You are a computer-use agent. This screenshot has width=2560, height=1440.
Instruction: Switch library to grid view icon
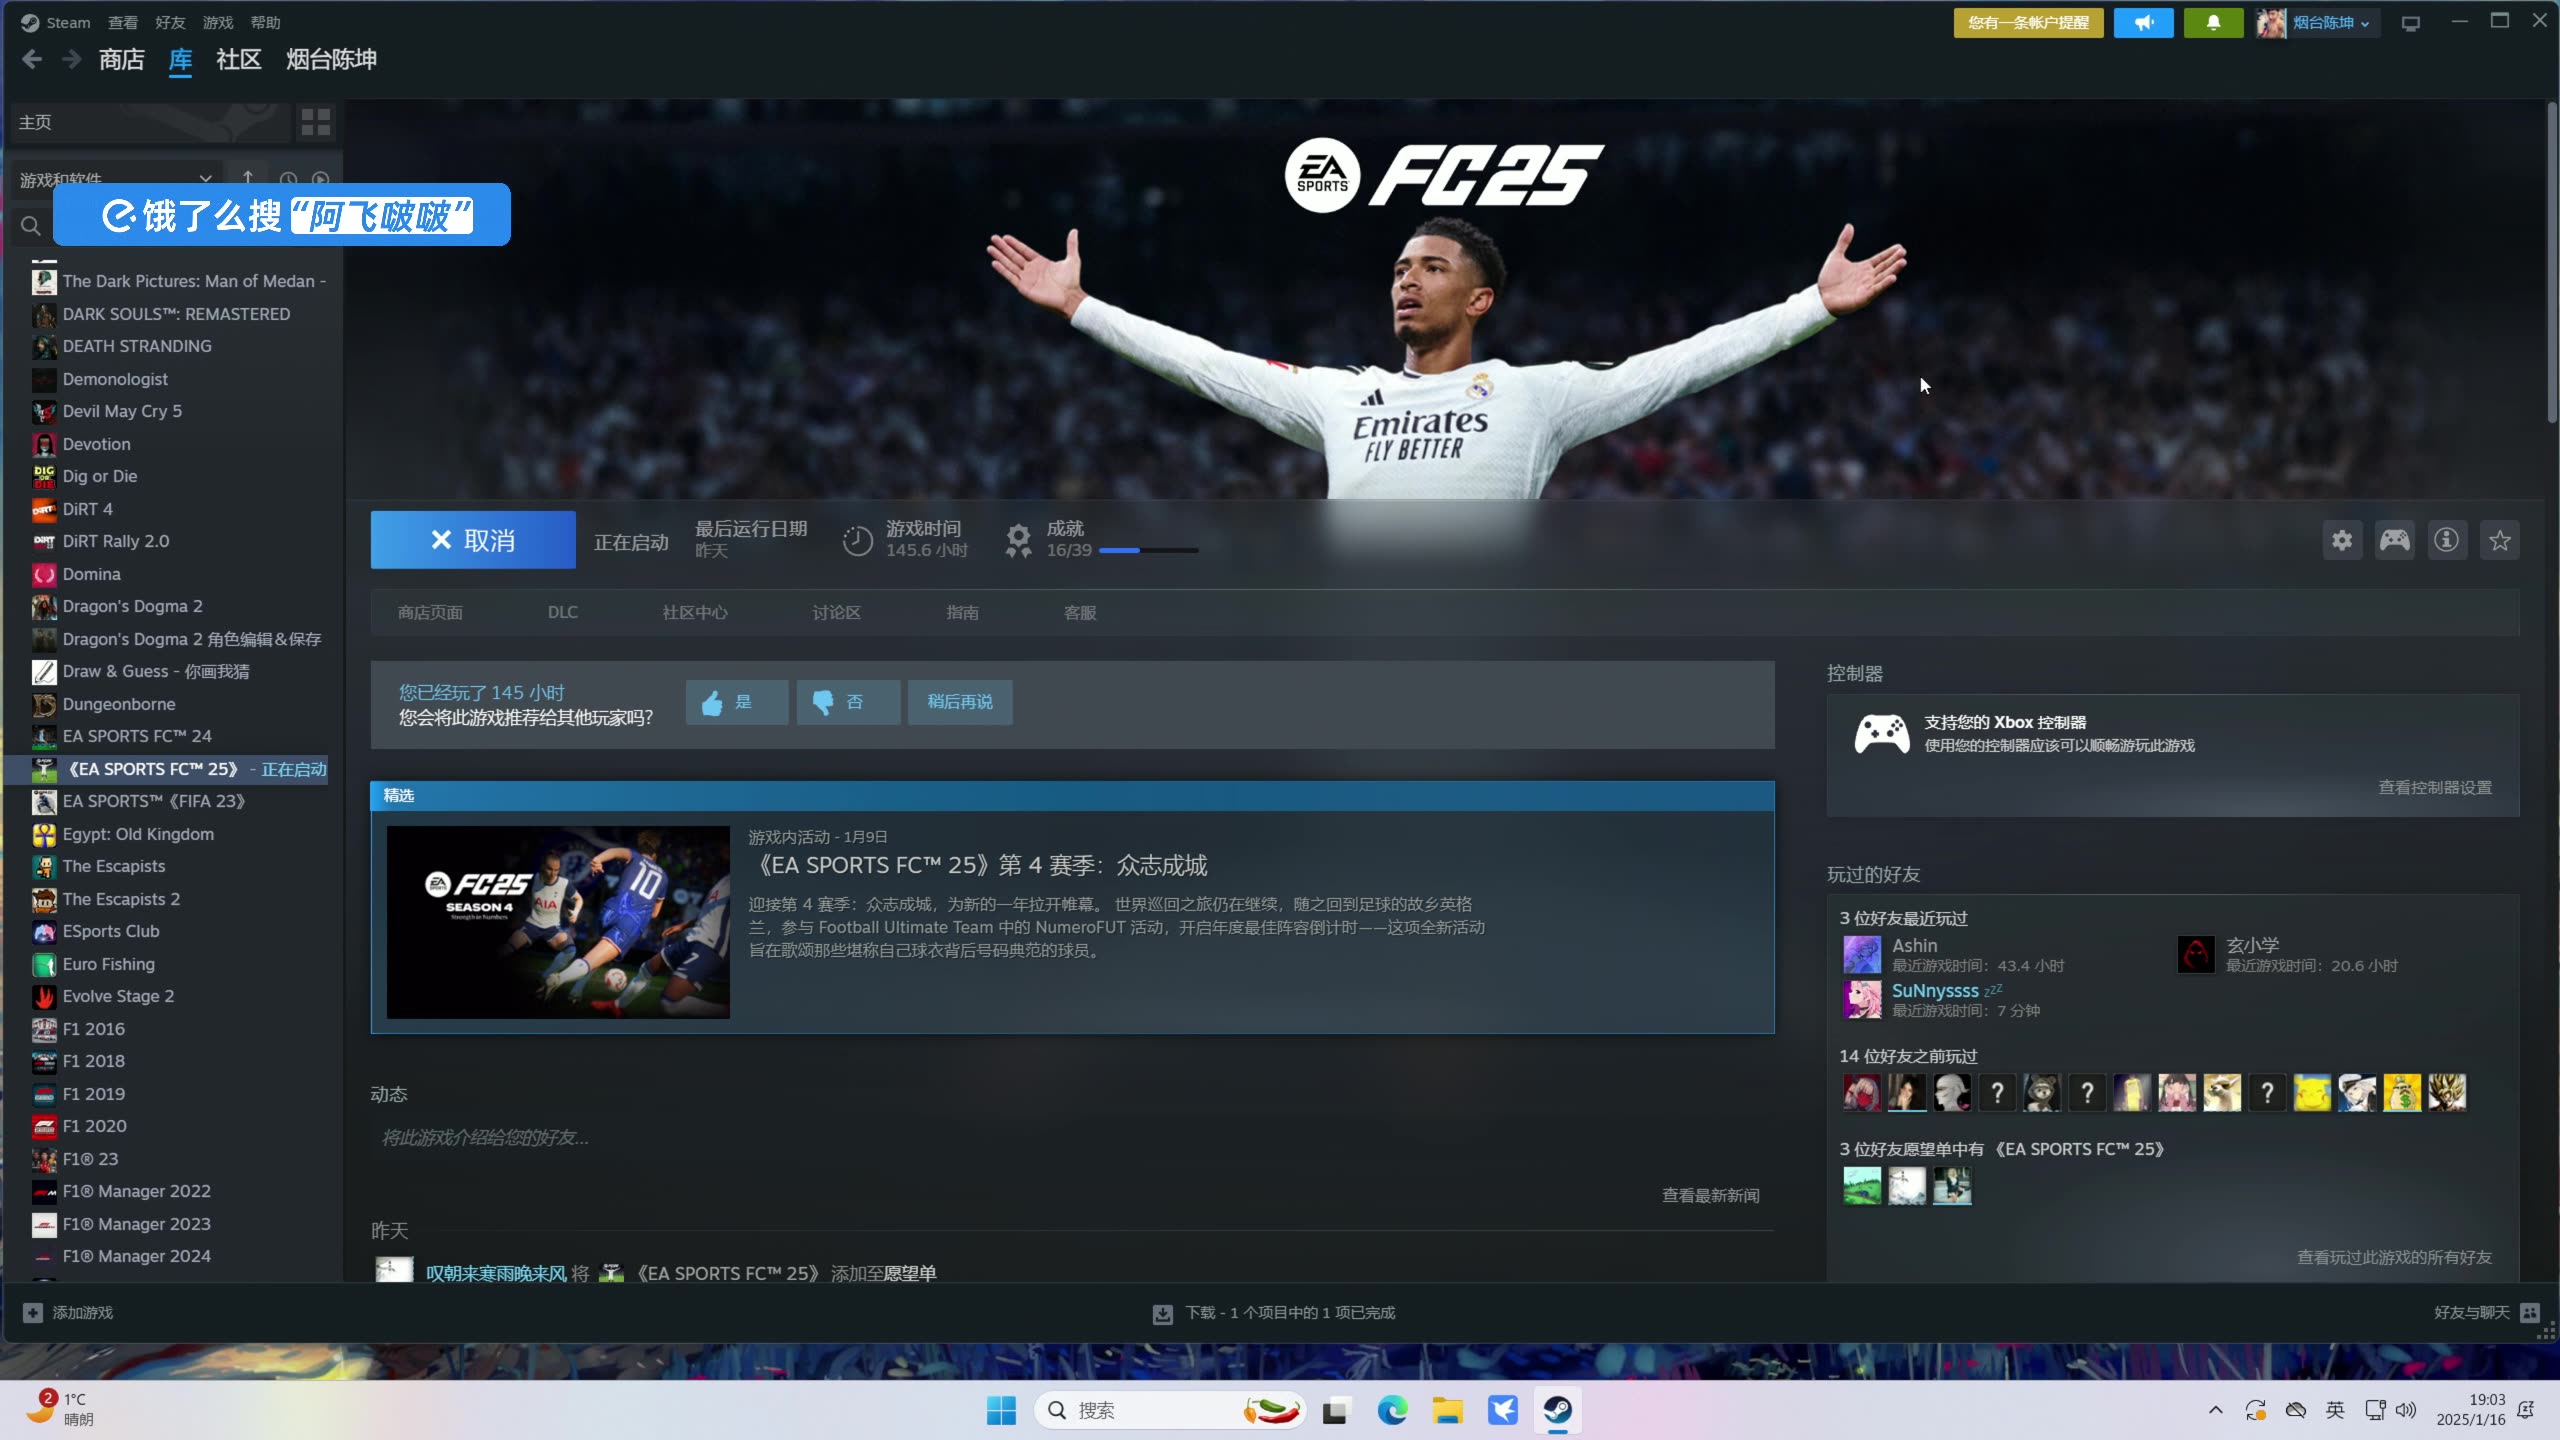(x=316, y=122)
